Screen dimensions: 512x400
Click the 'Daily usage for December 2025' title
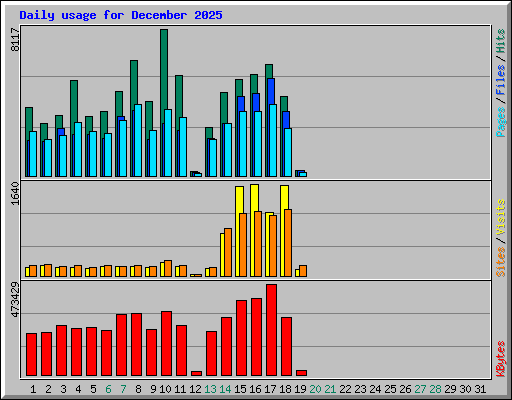tap(121, 15)
